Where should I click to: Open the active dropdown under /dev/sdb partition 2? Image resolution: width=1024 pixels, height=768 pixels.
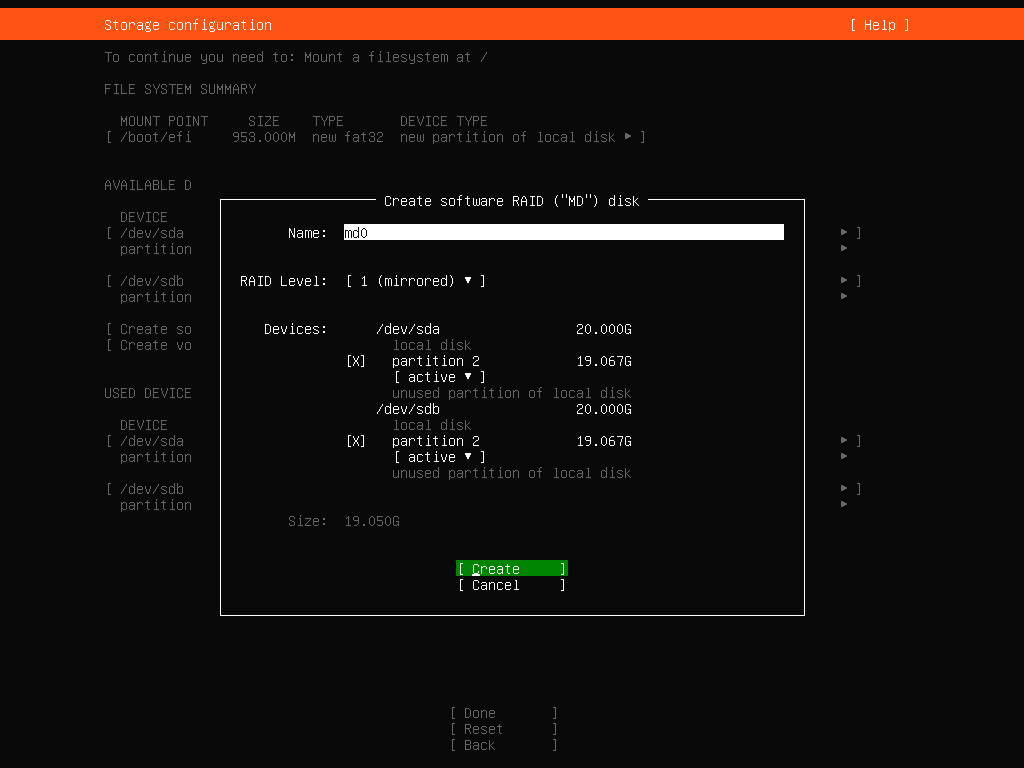[439, 457]
